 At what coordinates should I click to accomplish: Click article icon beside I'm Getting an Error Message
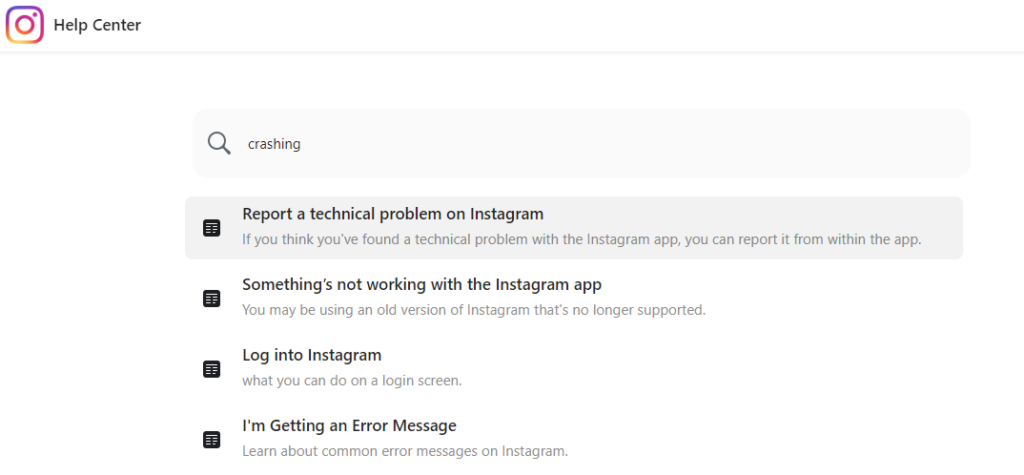click(212, 440)
